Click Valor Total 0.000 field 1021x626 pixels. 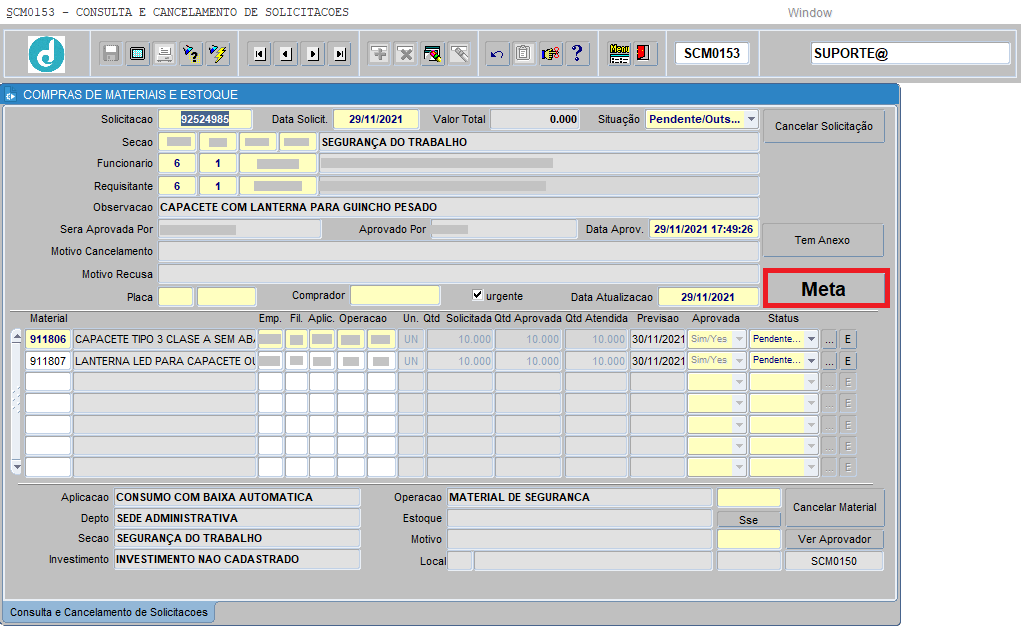click(x=535, y=119)
